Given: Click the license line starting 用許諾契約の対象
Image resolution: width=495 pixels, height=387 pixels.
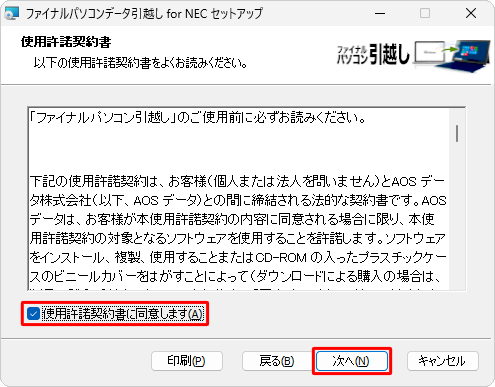Looking at the screenshot, I should (237, 238).
